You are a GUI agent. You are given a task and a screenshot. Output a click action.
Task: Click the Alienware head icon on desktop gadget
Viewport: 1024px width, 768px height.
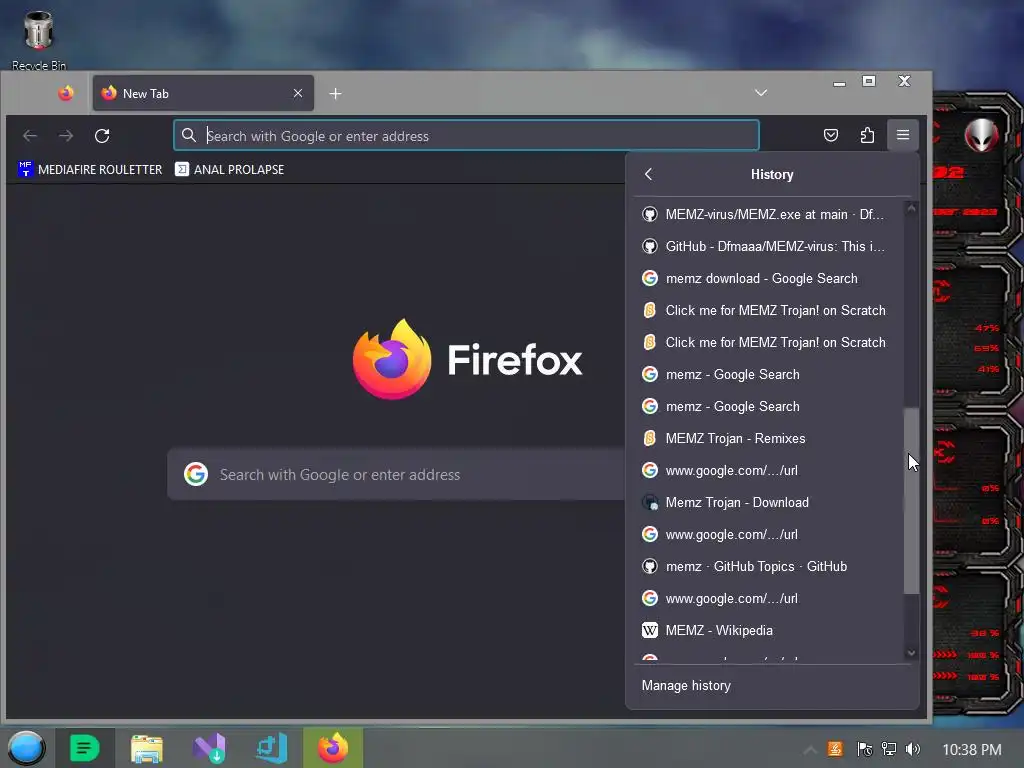[982, 135]
